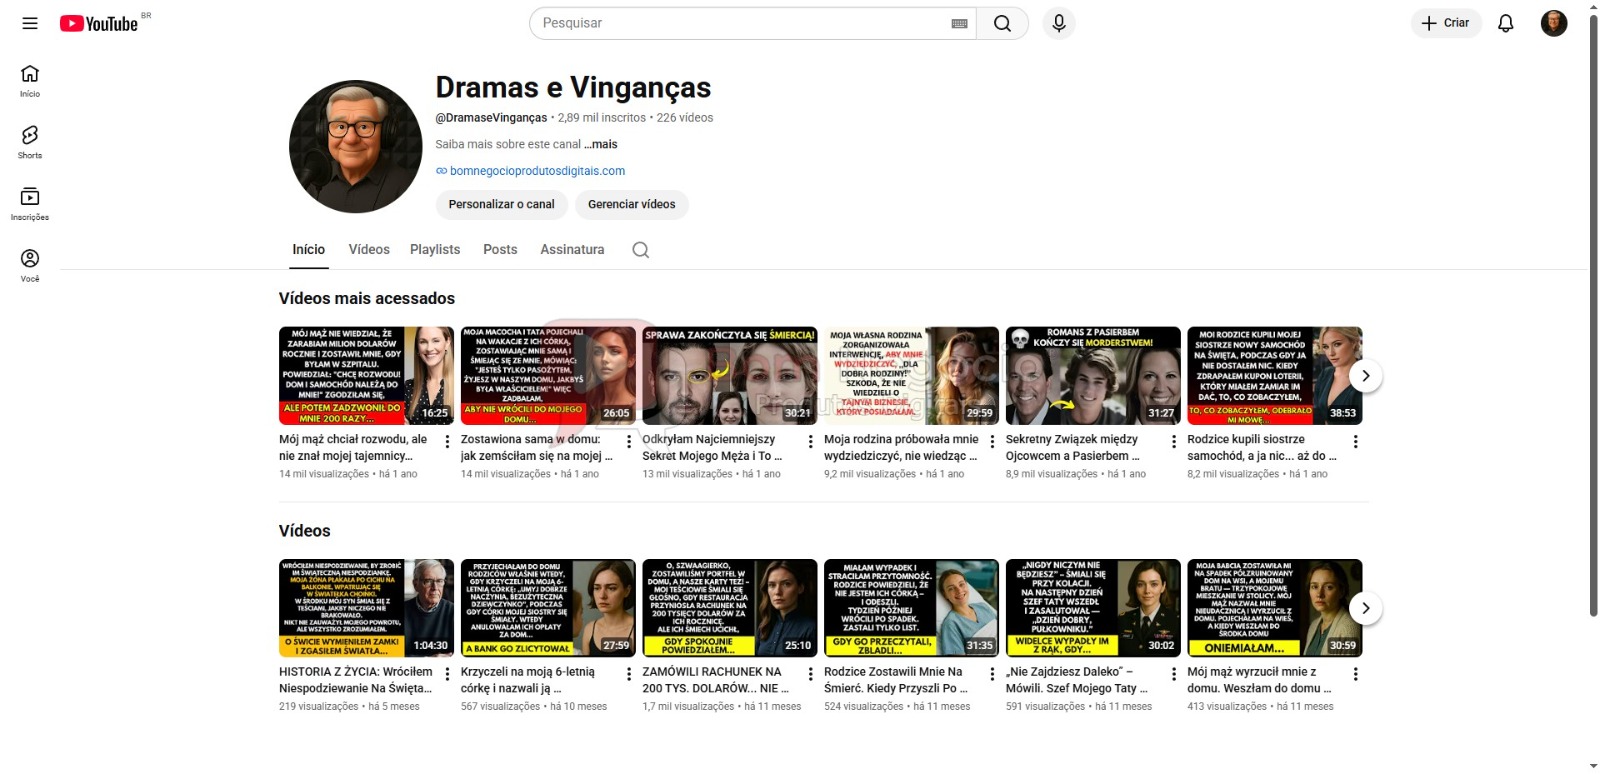Open the hamburger guide menu
The width and height of the screenshot is (1600, 774).
click(30, 23)
